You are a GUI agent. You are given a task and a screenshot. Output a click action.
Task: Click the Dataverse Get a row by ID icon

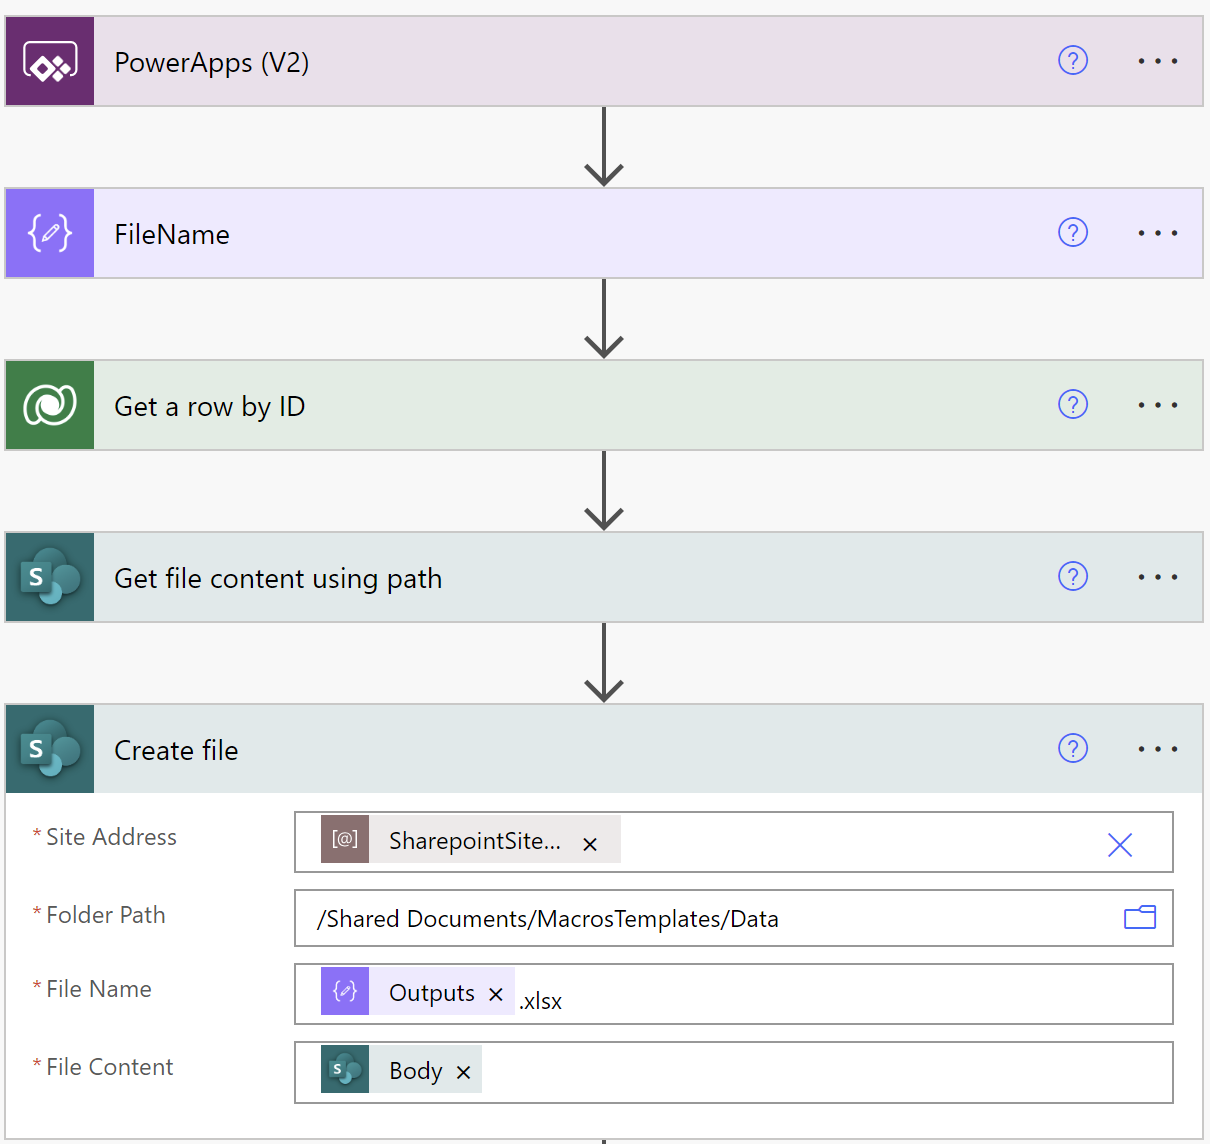50,406
